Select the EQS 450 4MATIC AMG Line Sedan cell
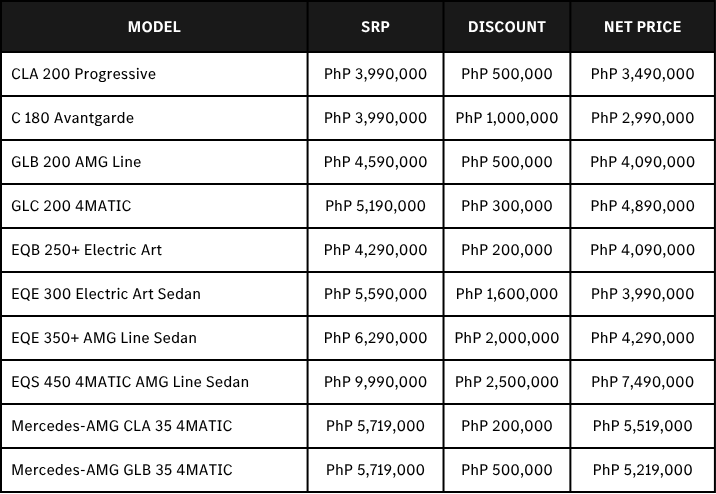Image resolution: width=716 pixels, height=494 pixels. click(154, 382)
